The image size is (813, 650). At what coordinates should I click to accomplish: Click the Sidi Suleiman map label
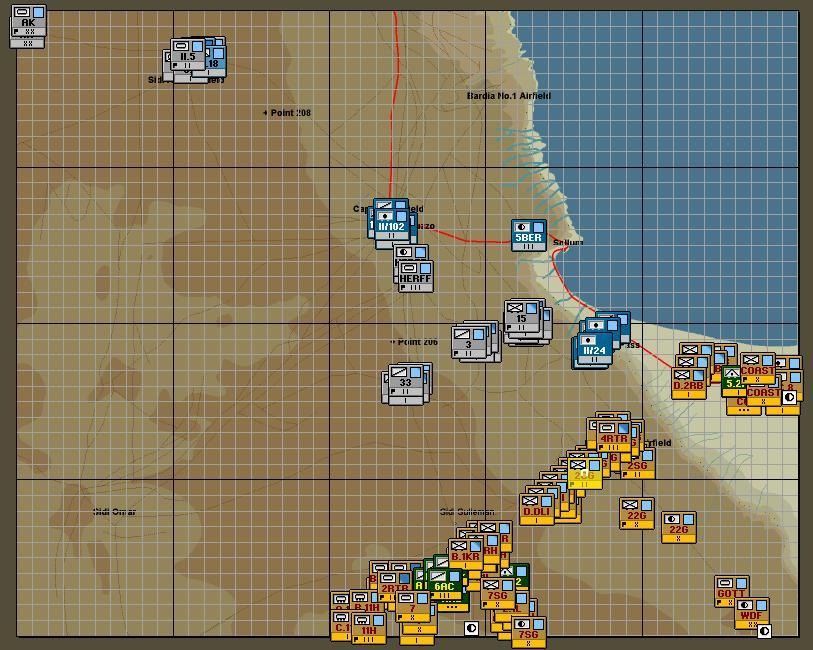pos(467,512)
